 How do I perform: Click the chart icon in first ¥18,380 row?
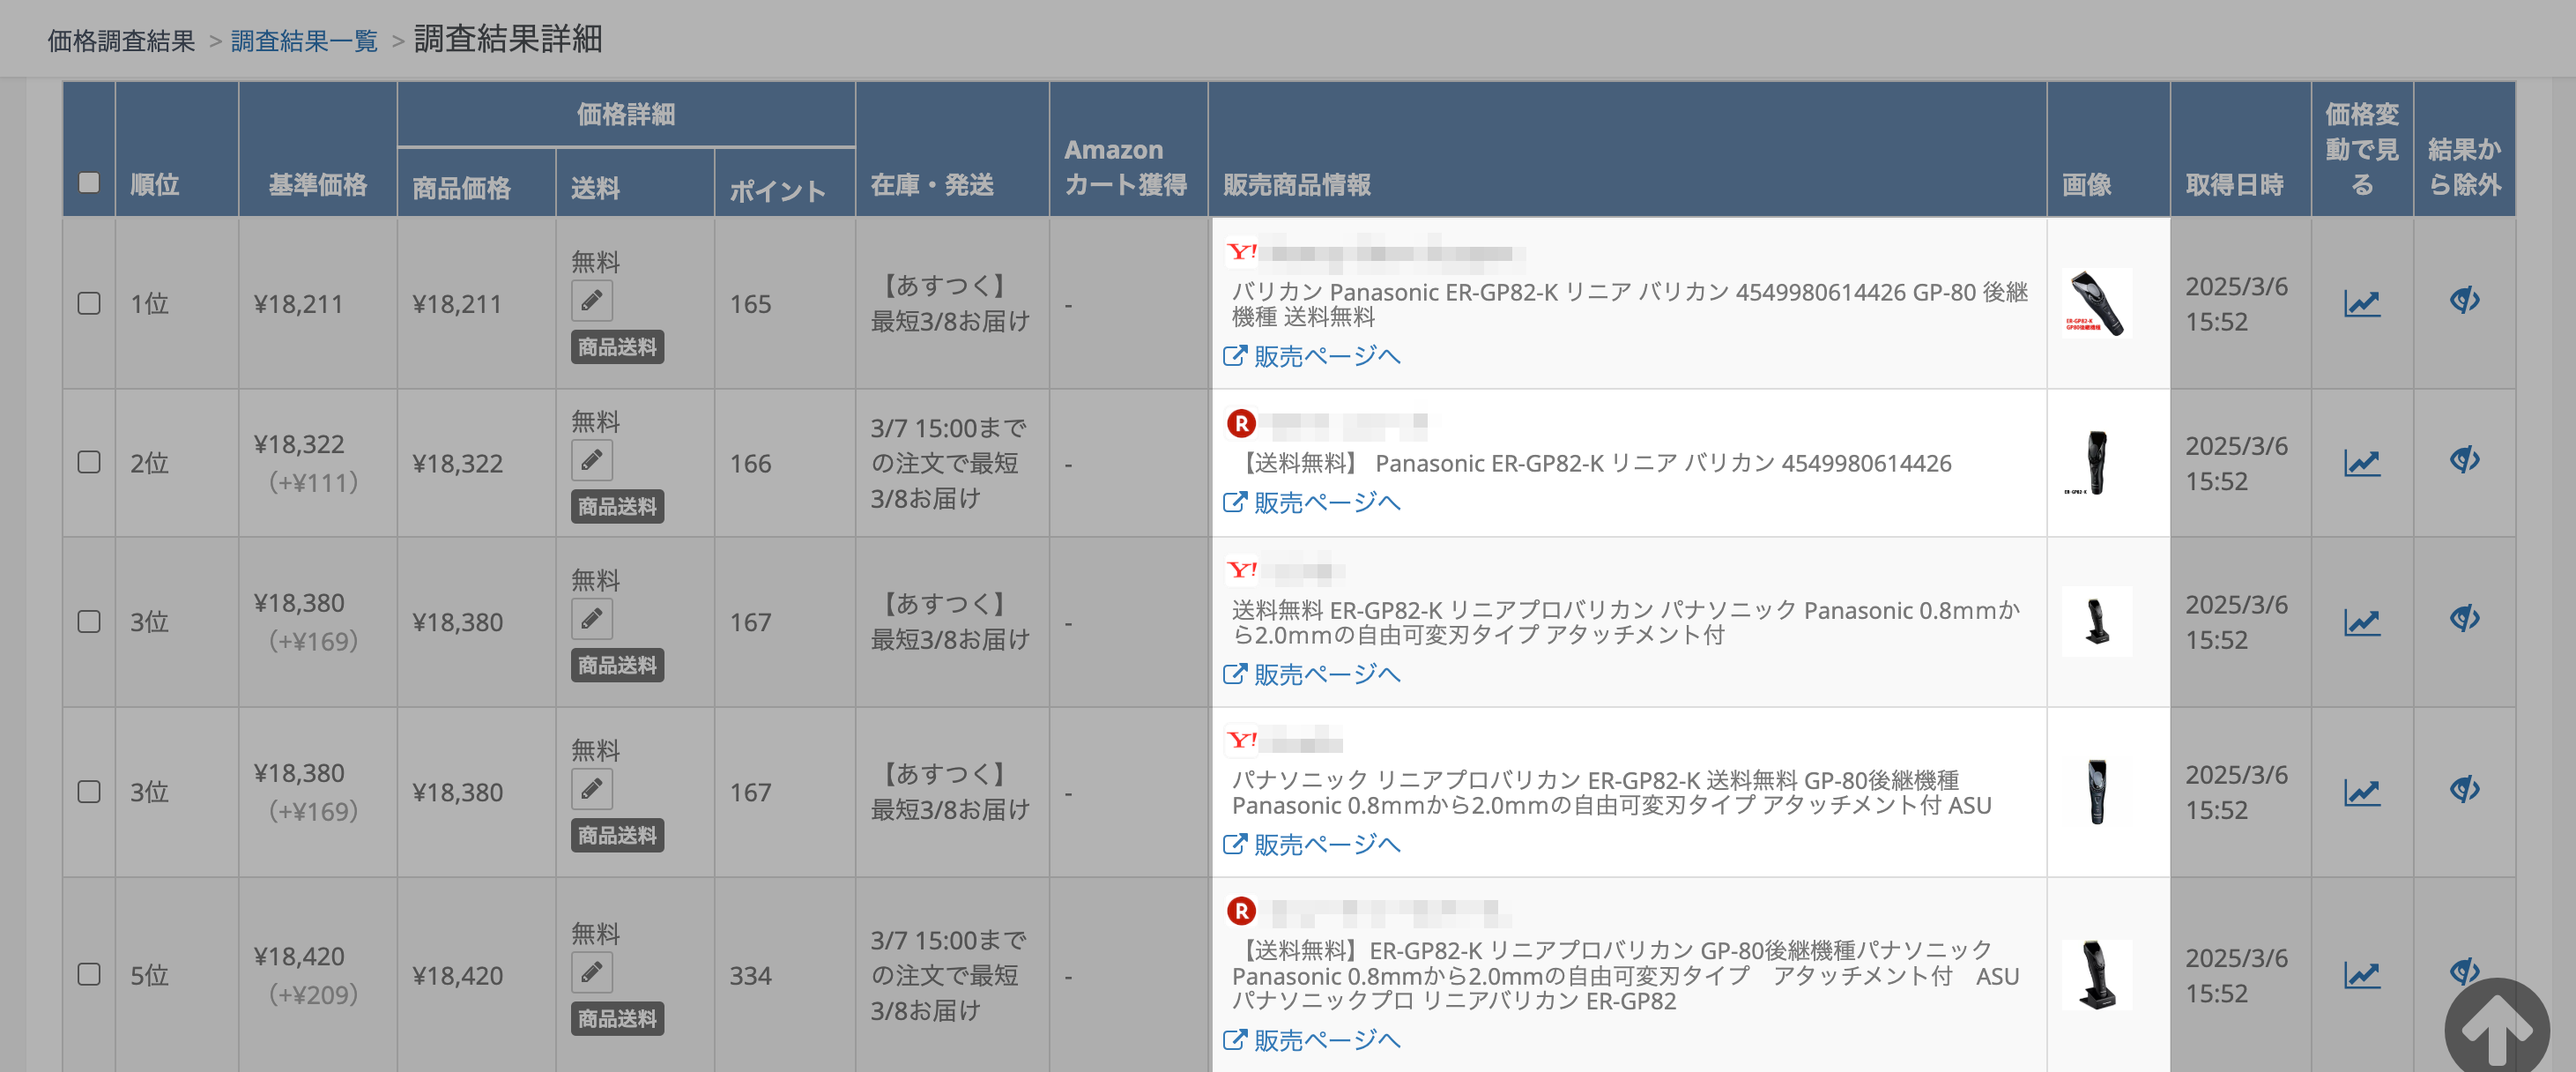[x=2361, y=622]
